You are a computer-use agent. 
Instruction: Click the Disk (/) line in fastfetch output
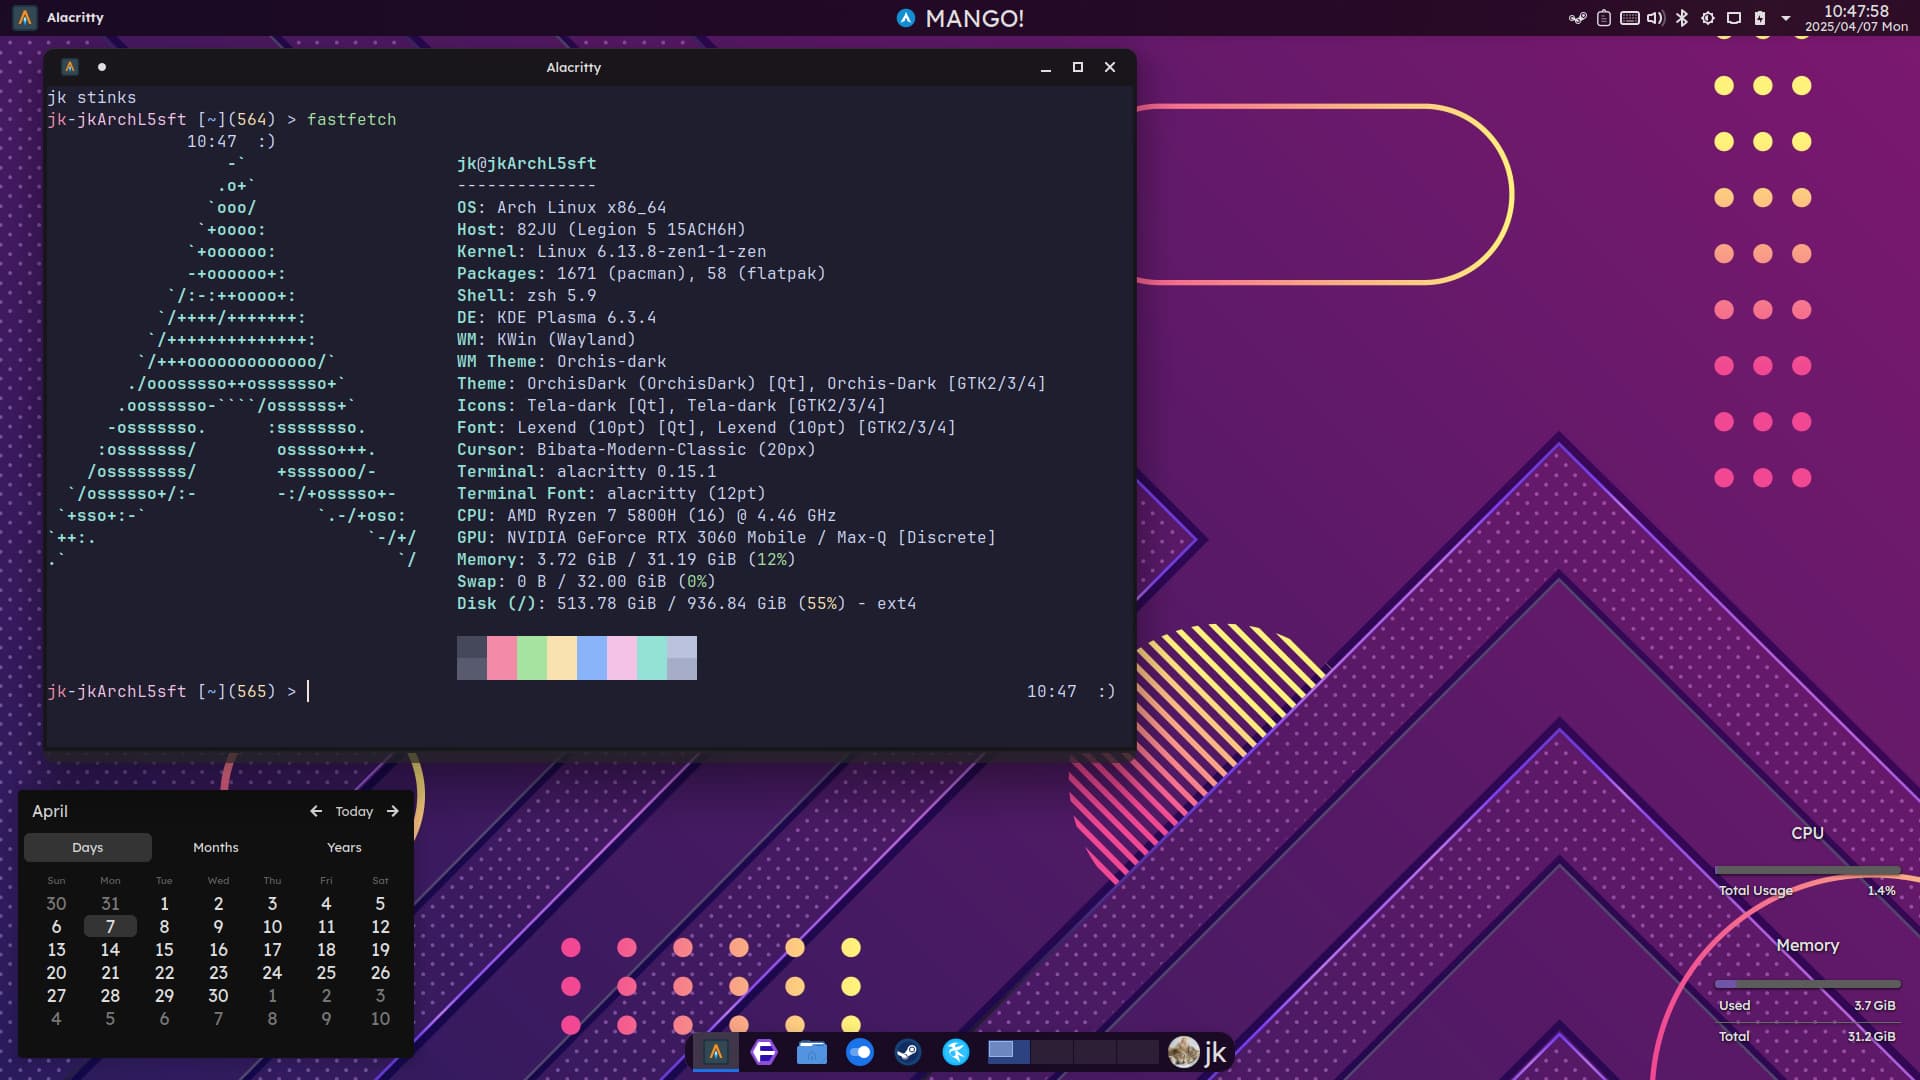(x=687, y=603)
